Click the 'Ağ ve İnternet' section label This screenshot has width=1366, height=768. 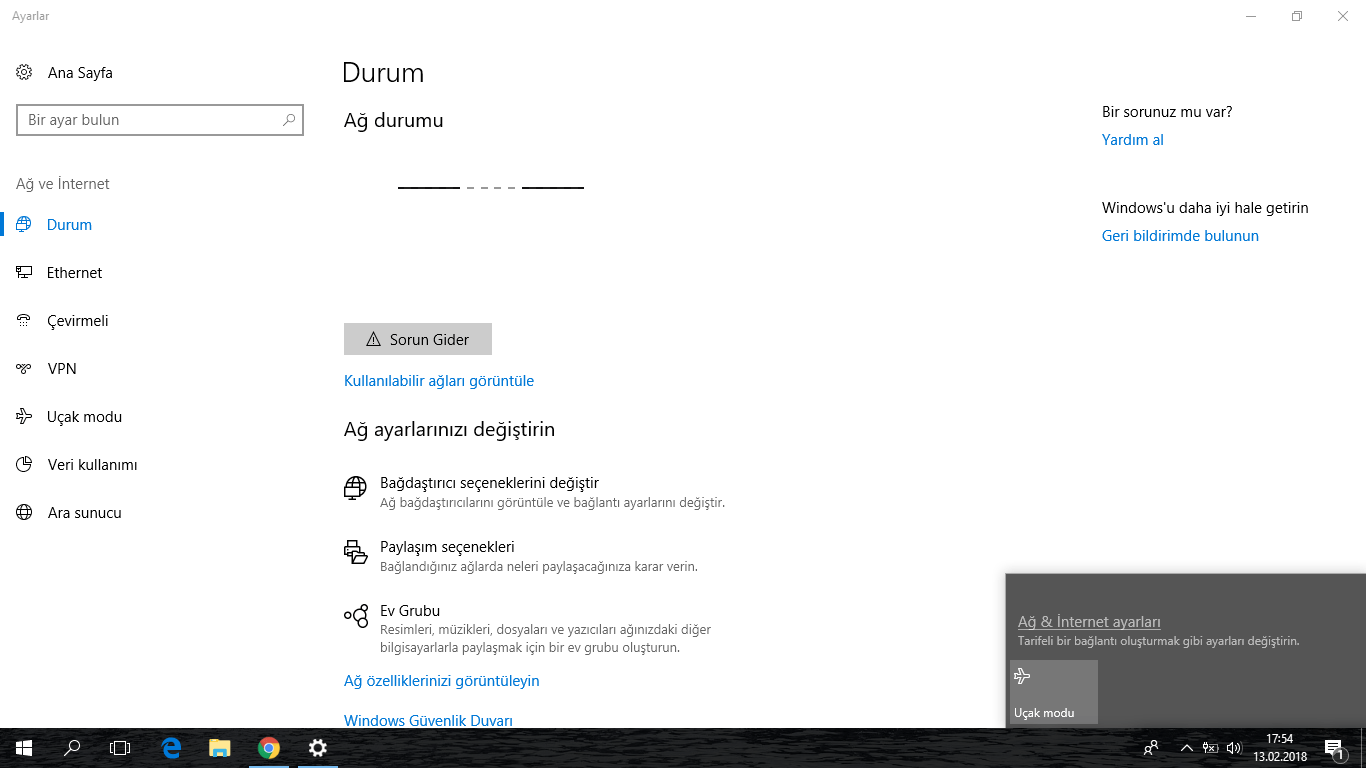63,184
